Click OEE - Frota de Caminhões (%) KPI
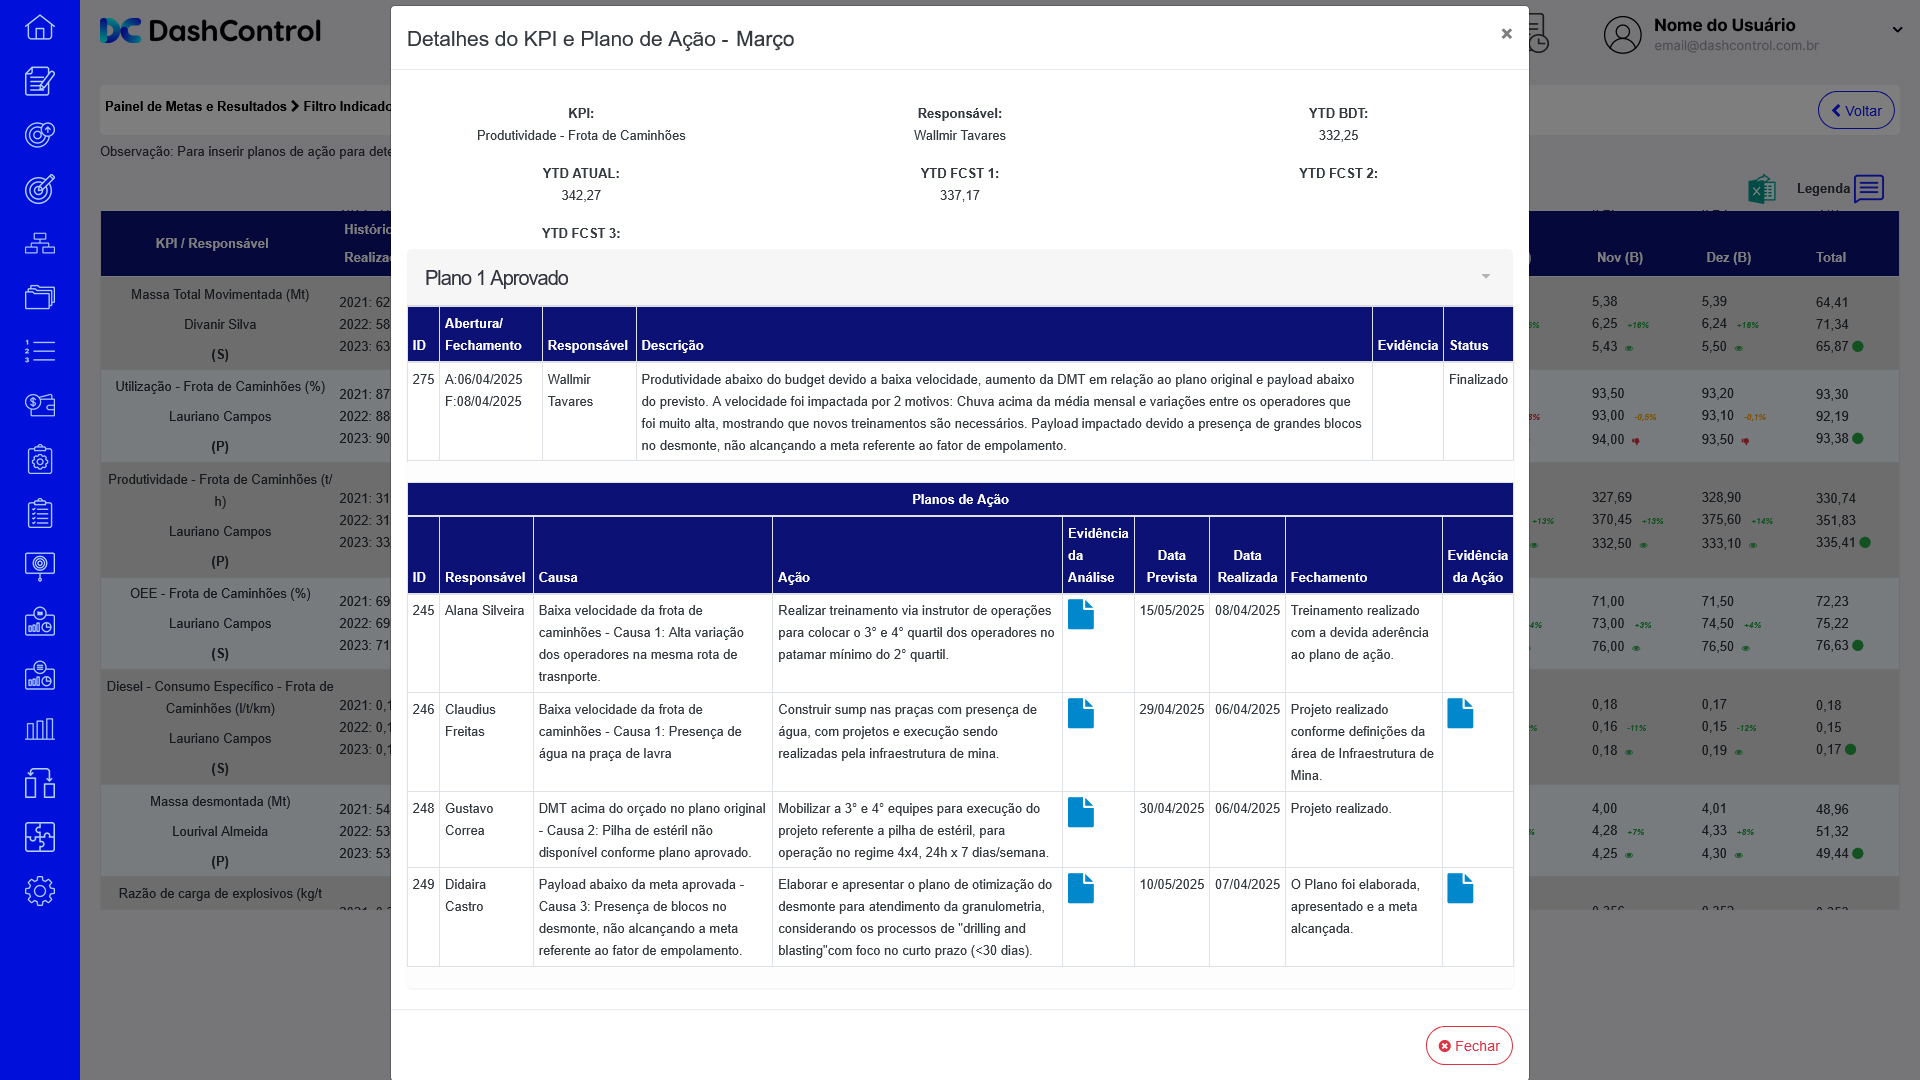This screenshot has height=1080, width=1920. coord(220,593)
